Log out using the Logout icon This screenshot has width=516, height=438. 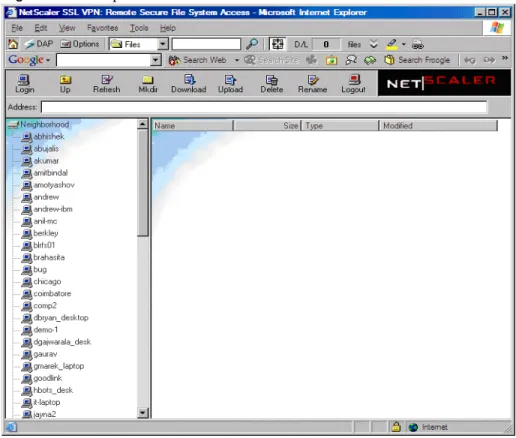point(353,84)
